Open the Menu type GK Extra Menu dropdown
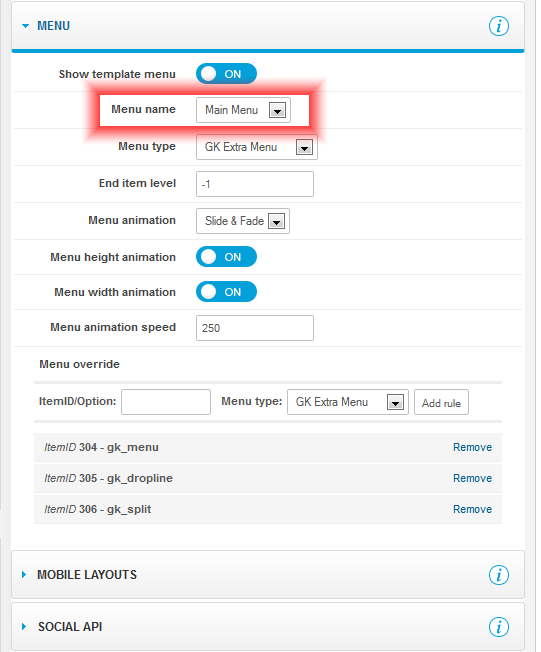Viewport: 541px width, 652px height. (257, 147)
